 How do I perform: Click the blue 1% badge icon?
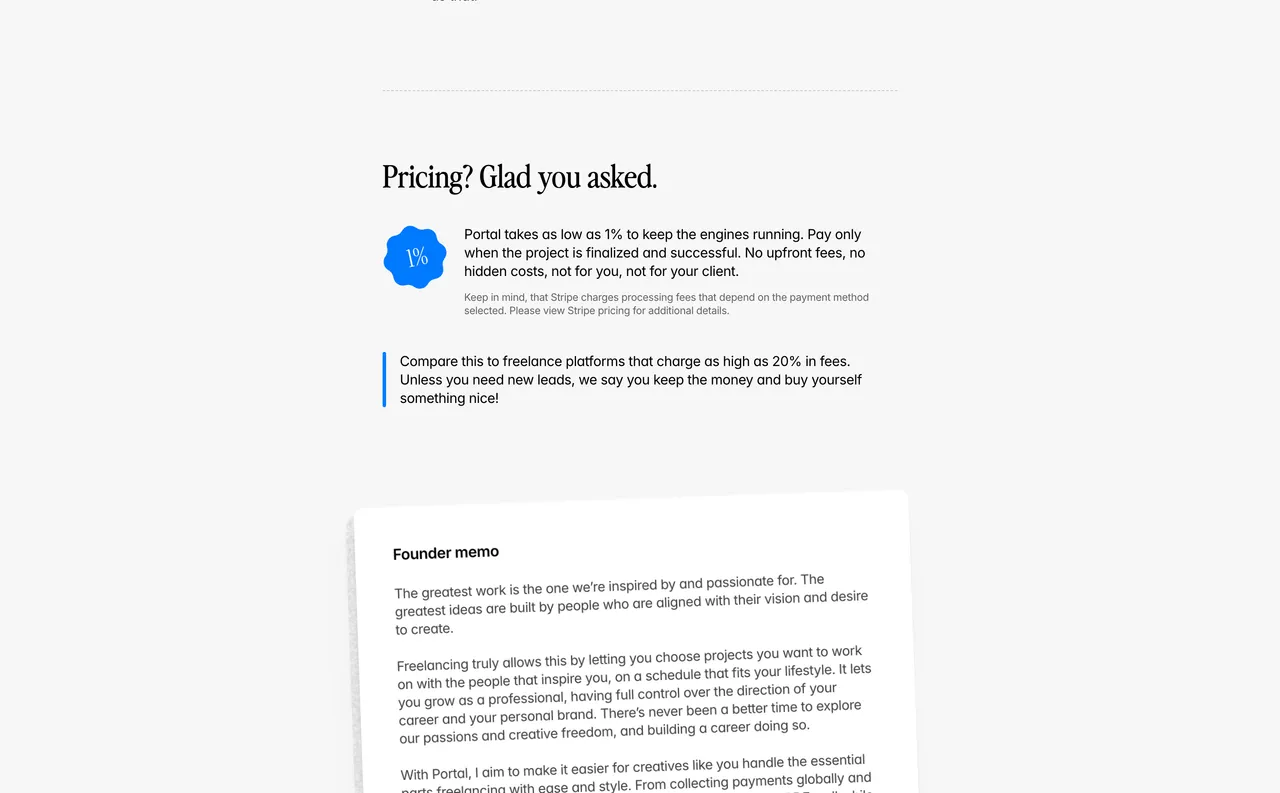(415, 257)
